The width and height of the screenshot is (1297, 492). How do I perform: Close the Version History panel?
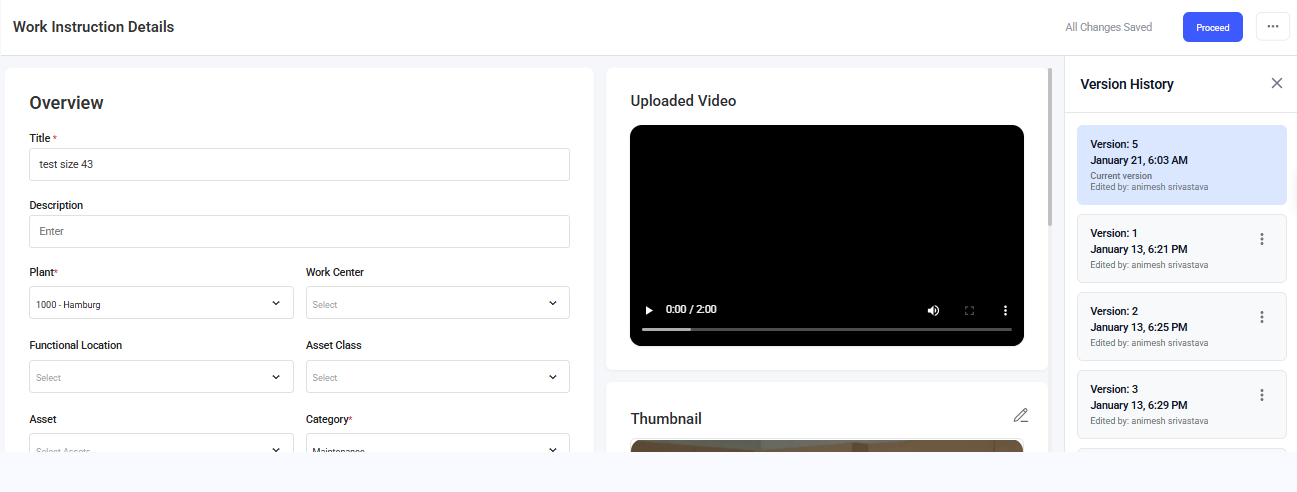pos(1276,83)
